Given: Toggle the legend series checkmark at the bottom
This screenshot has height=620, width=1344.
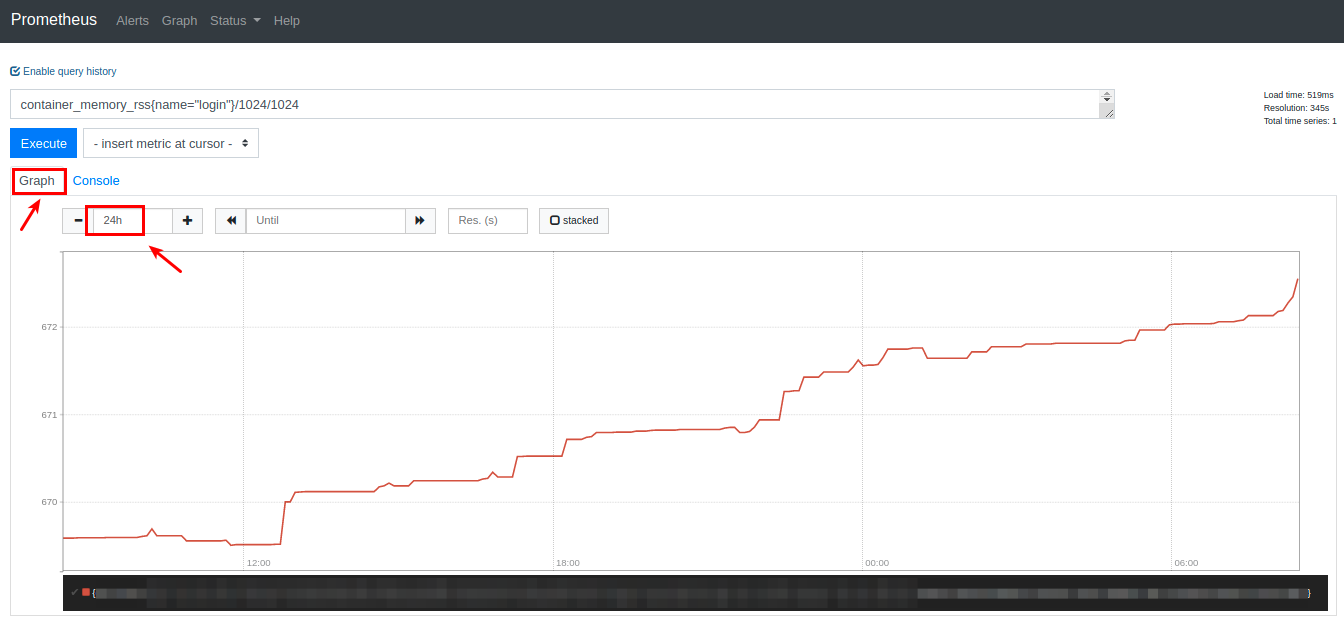Looking at the screenshot, I should pos(74,591).
